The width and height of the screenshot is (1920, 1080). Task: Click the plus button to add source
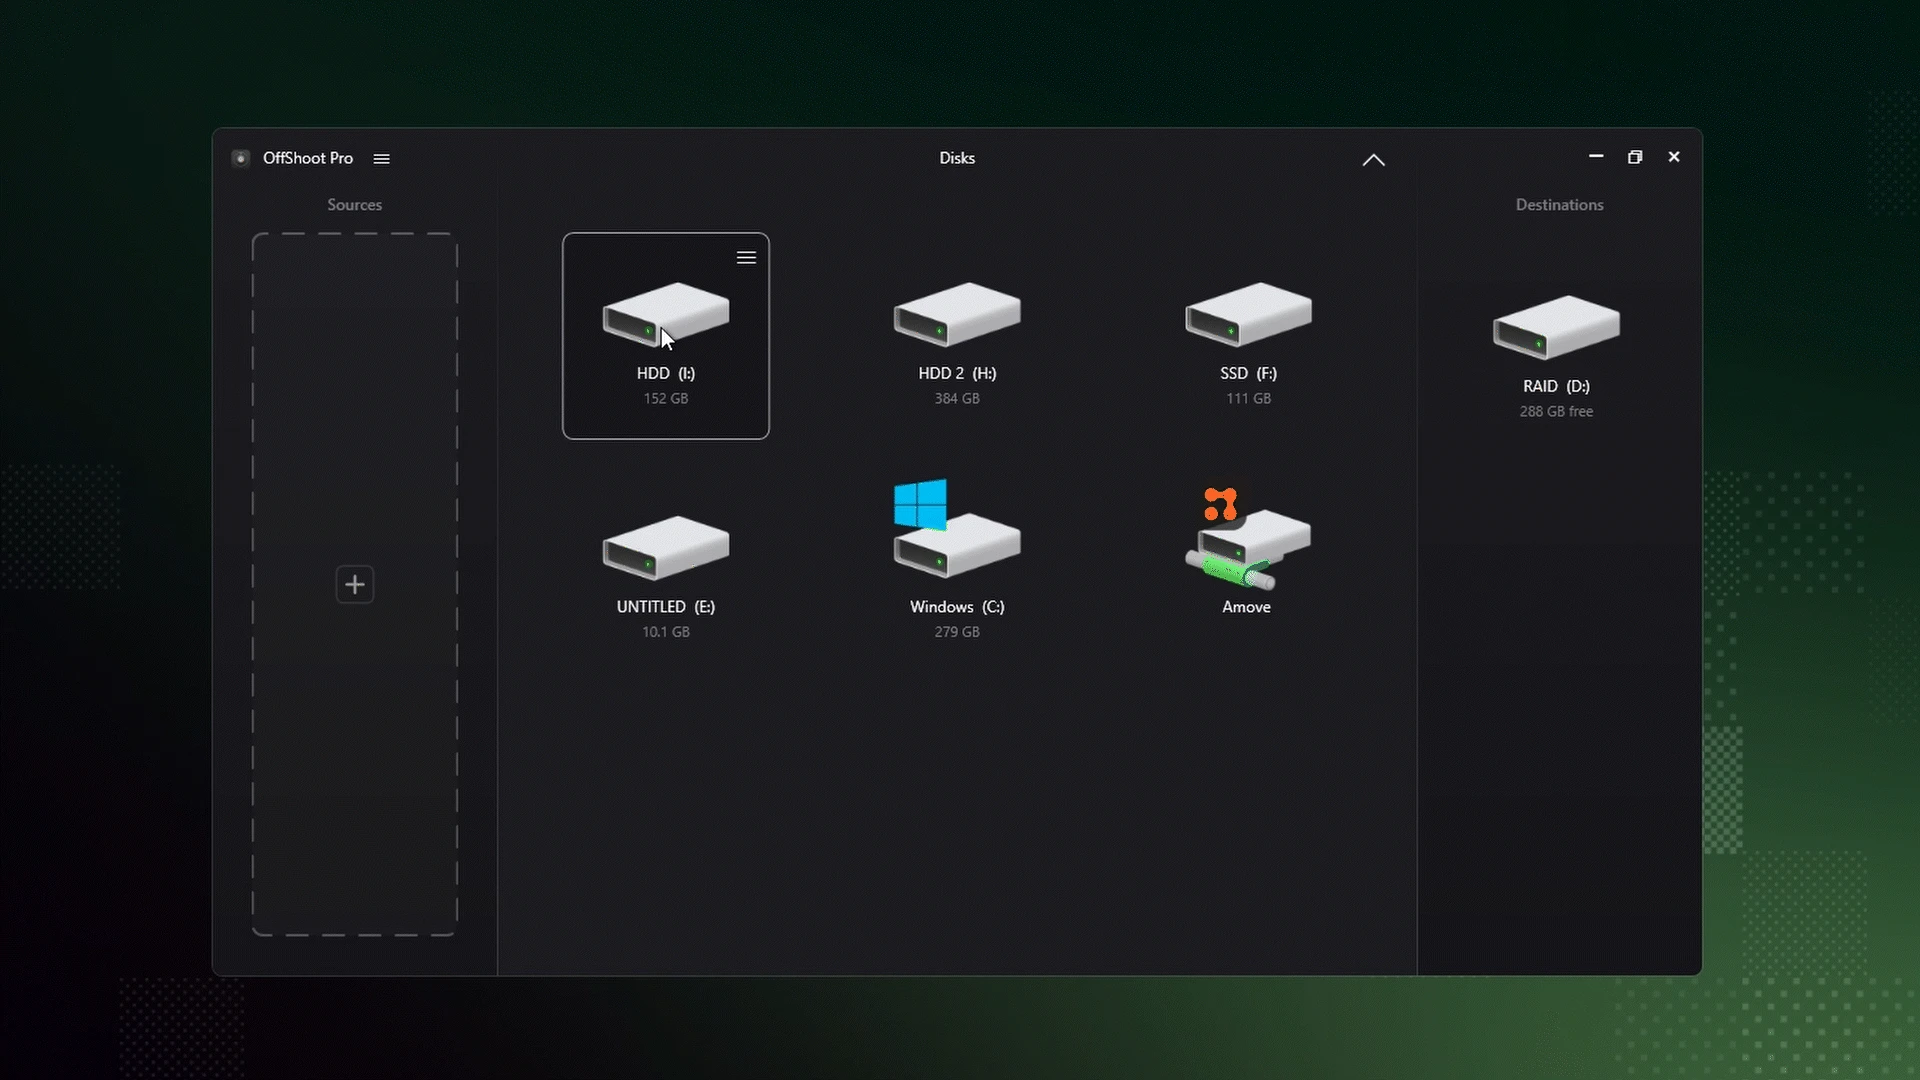coord(355,585)
